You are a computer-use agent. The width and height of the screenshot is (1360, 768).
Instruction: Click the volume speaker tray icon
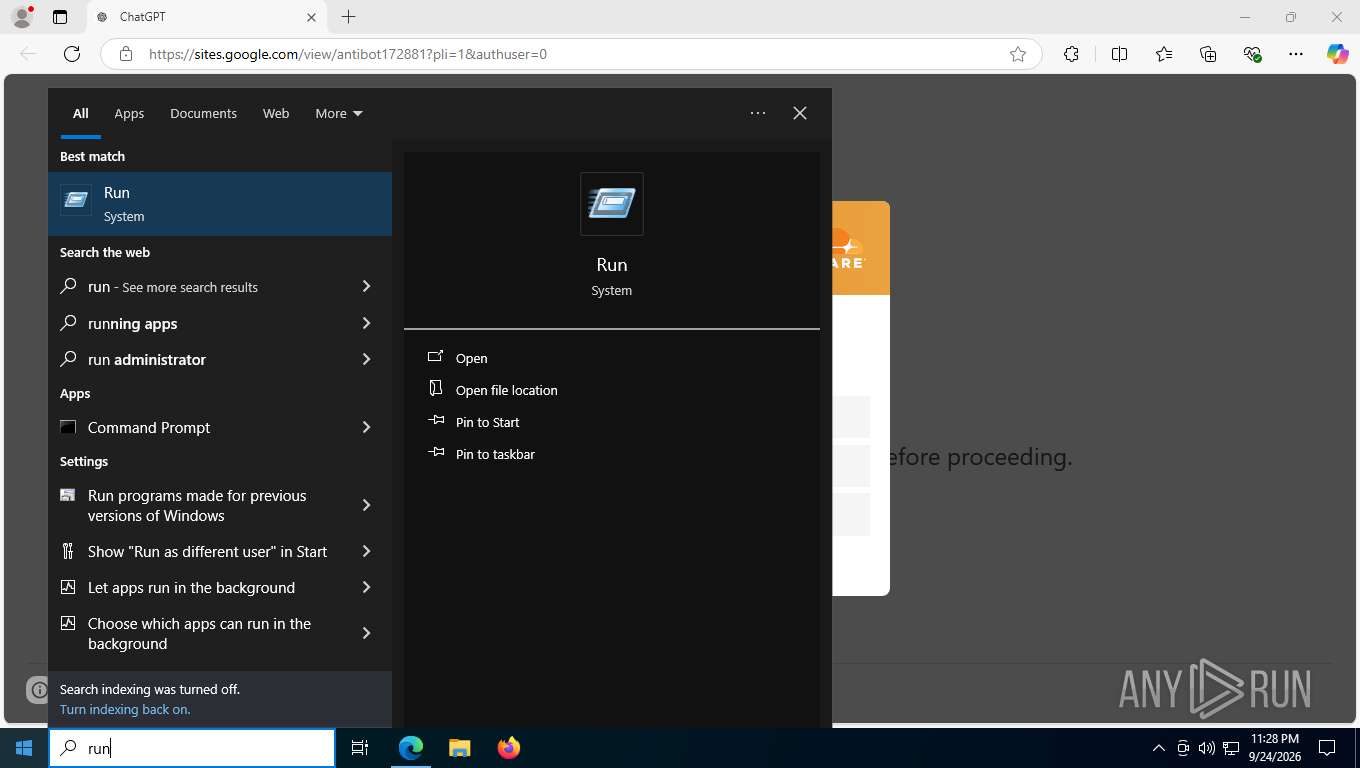[x=1206, y=748]
